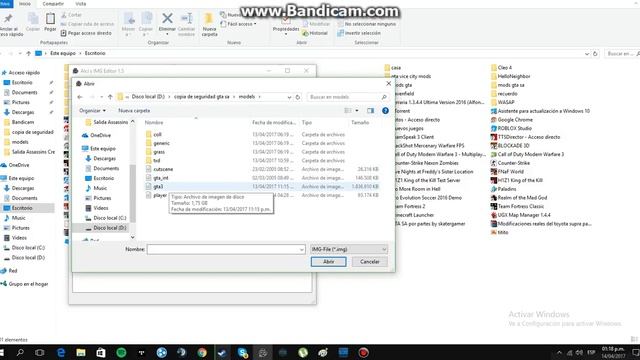640x360 pixels.
Task: Open Microsoft Edge from the taskbar
Action: tap(61, 353)
